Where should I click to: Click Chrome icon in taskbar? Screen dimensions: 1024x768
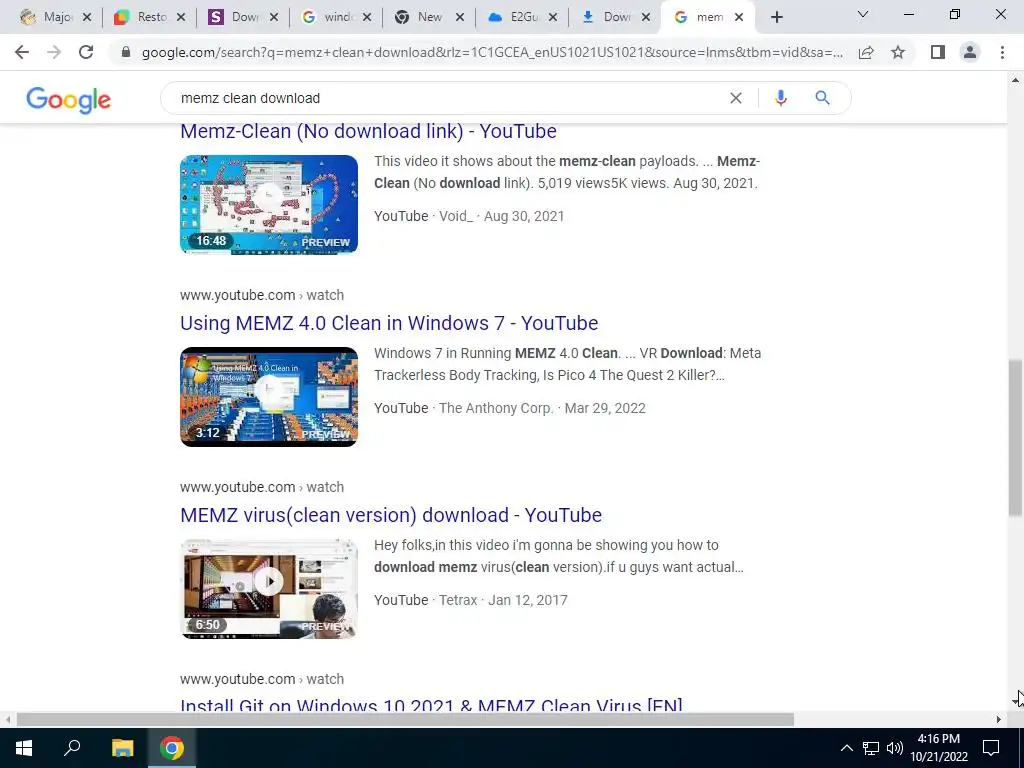[x=172, y=748]
